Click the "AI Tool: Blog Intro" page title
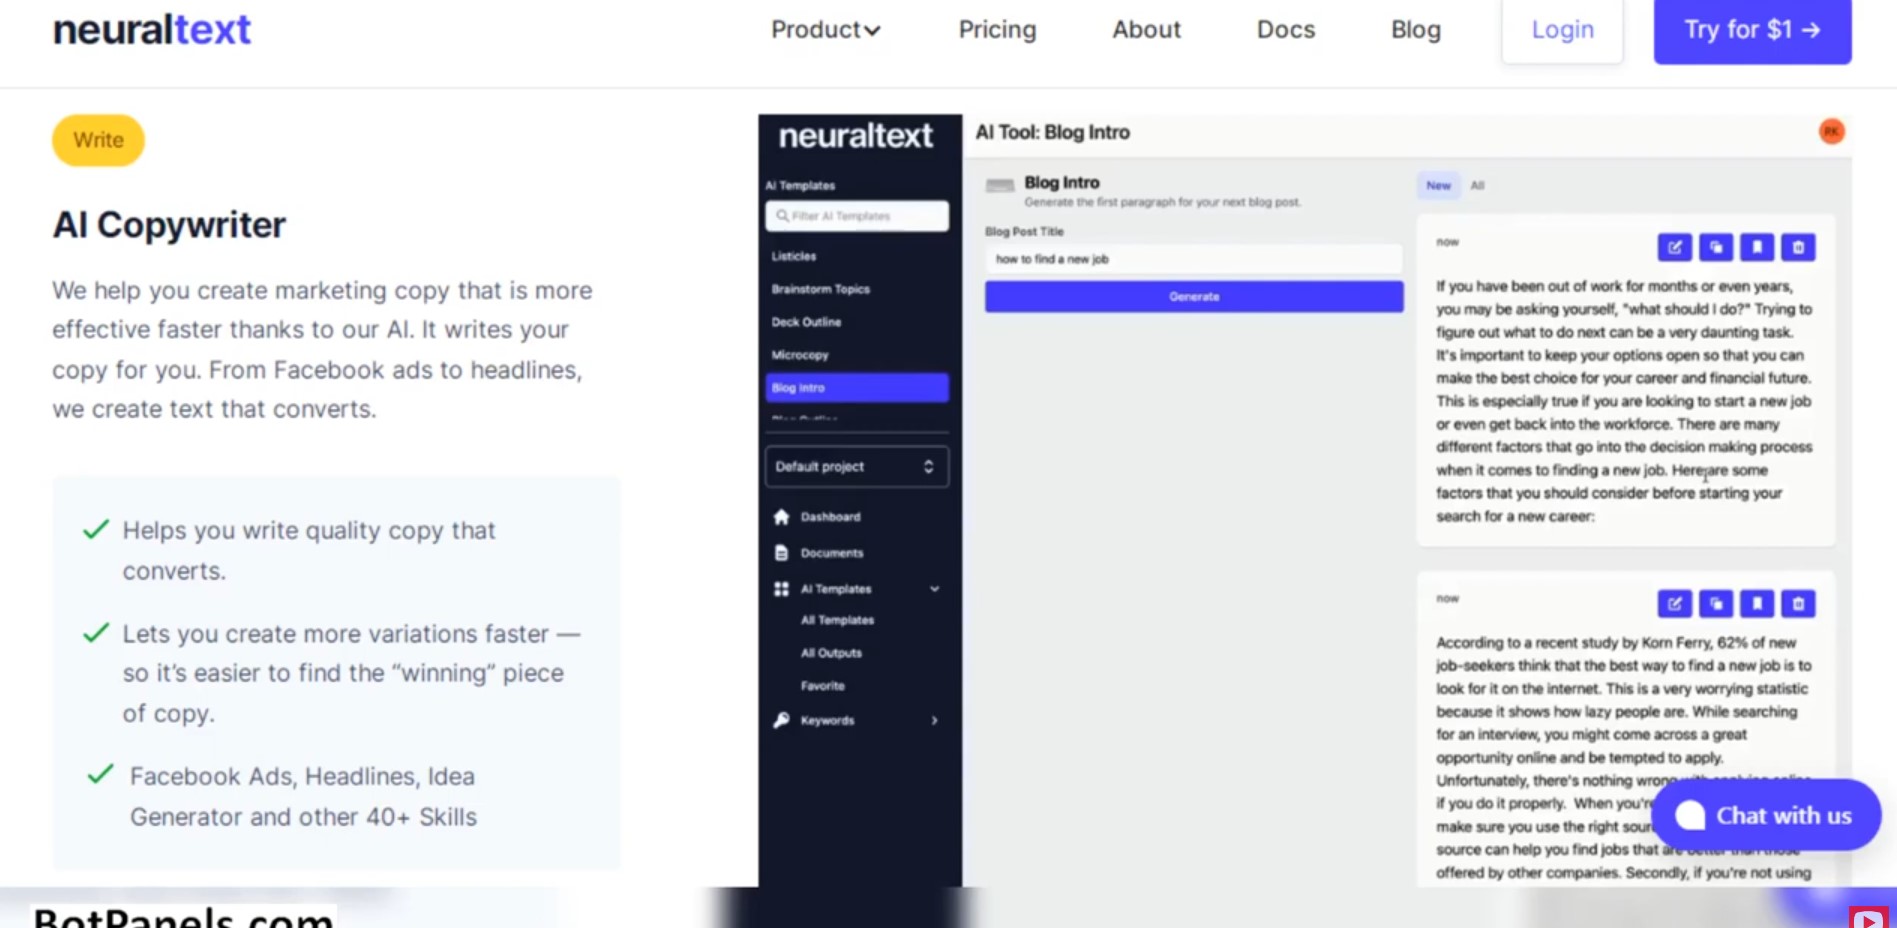Image resolution: width=1897 pixels, height=928 pixels. click(x=1053, y=132)
